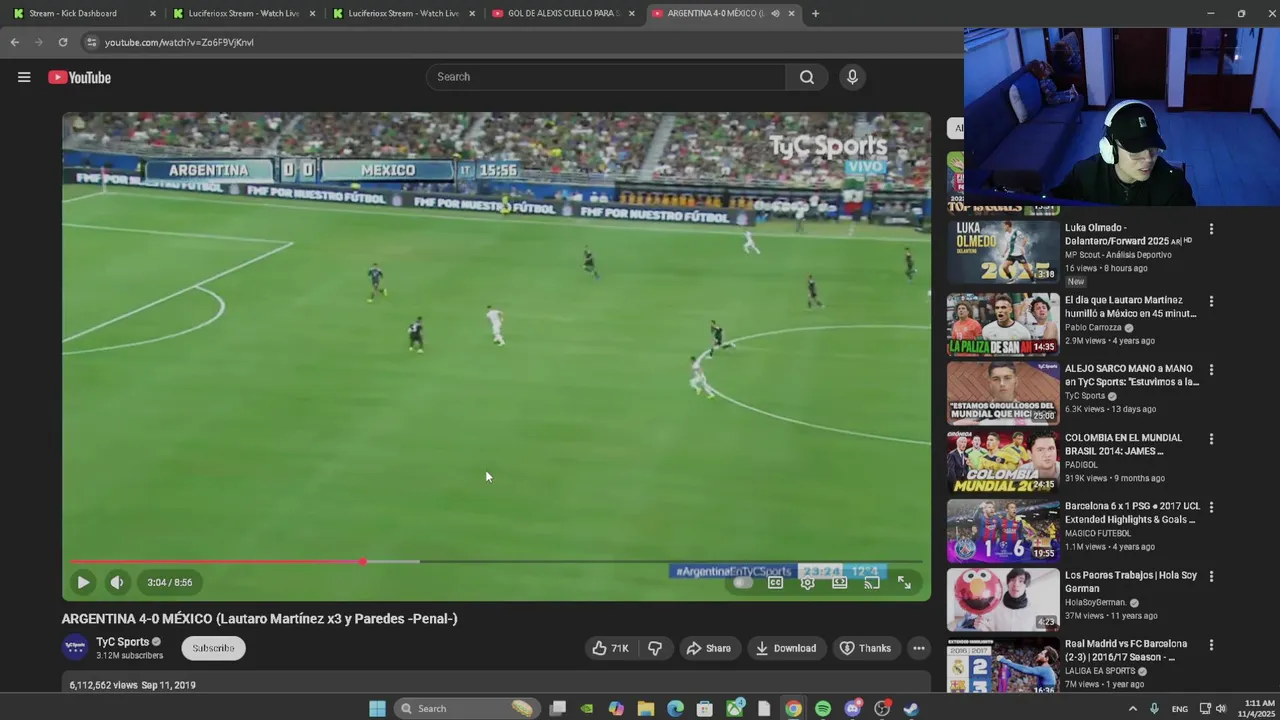Open the Barcelona 6 x 1 PSG video title
The width and height of the screenshot is (1280, 720).
(1132, 513)
